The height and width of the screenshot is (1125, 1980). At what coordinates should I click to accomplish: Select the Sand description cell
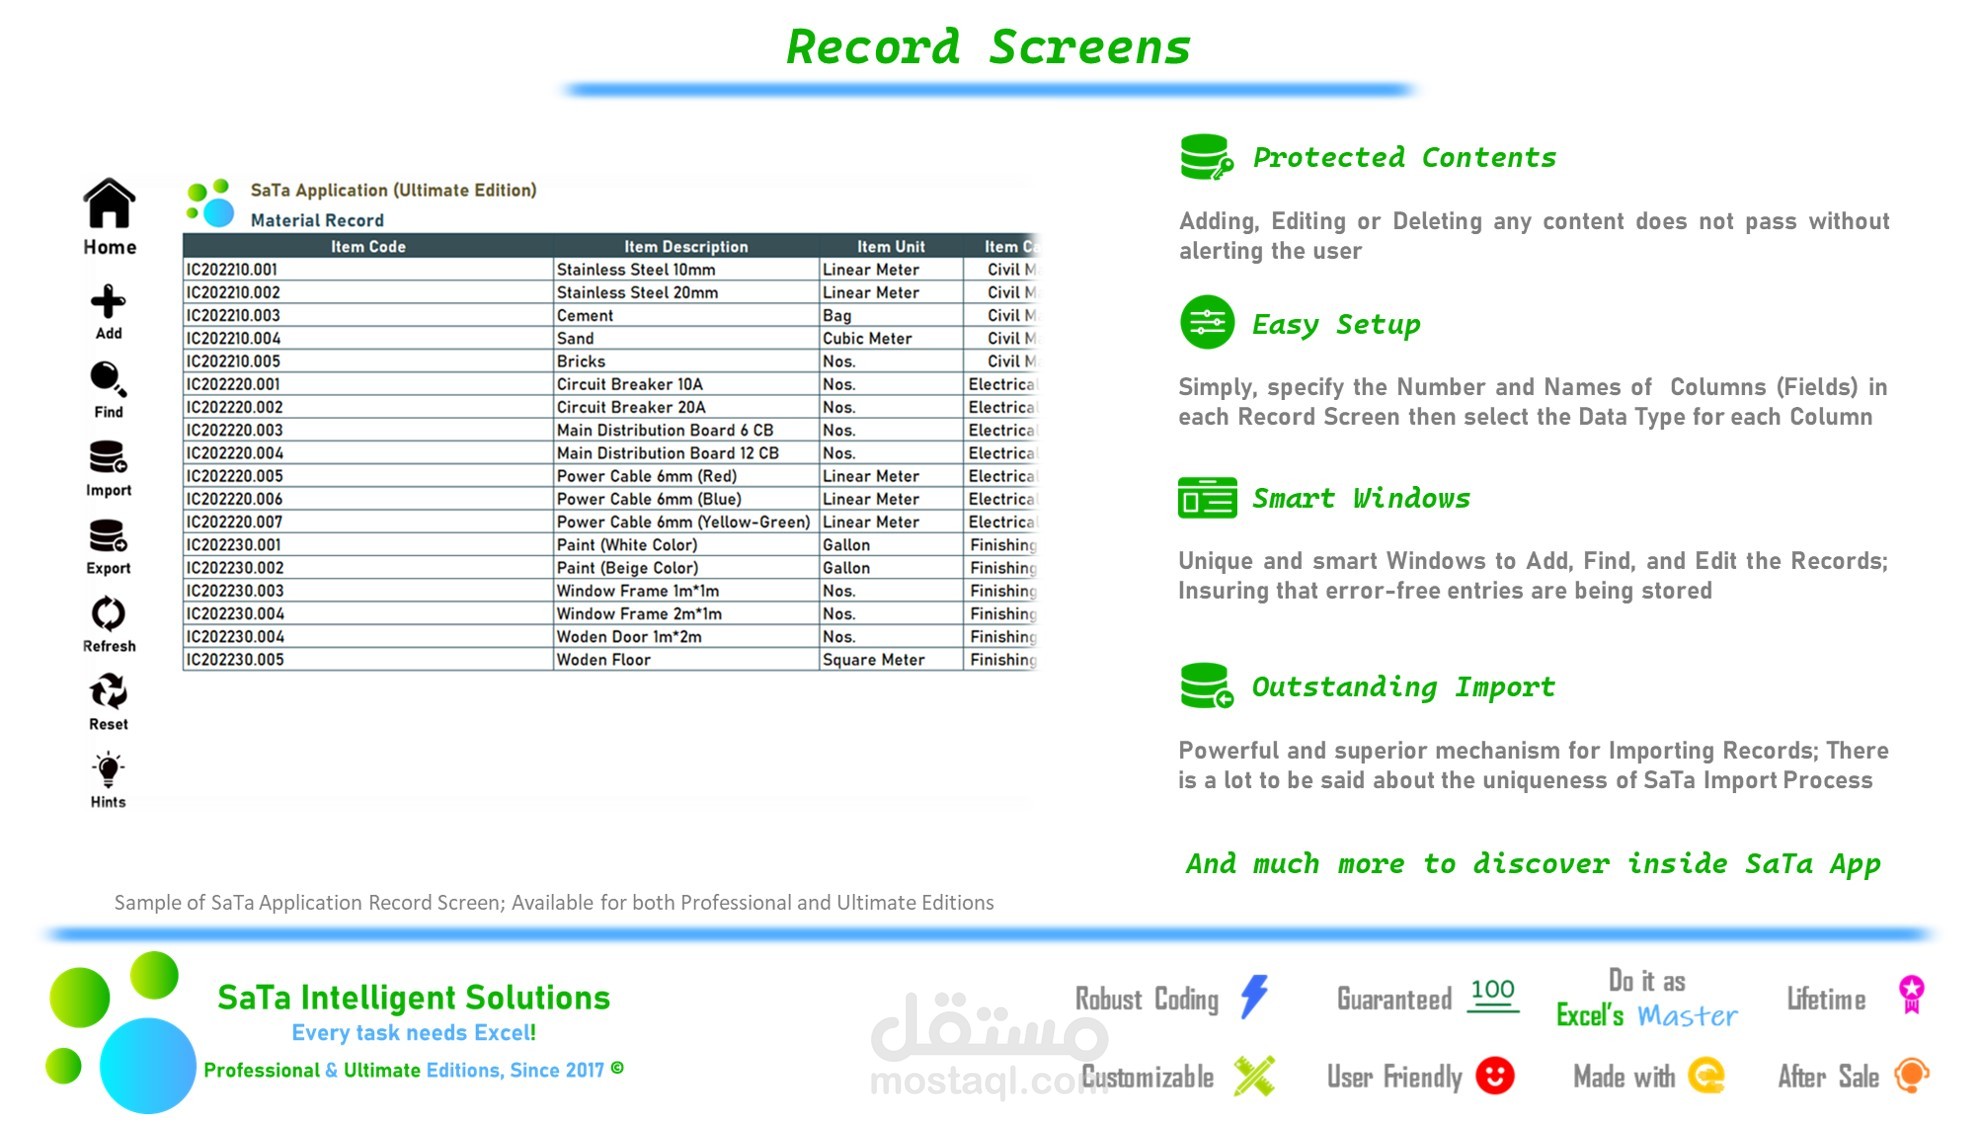(x=686, y=338)
